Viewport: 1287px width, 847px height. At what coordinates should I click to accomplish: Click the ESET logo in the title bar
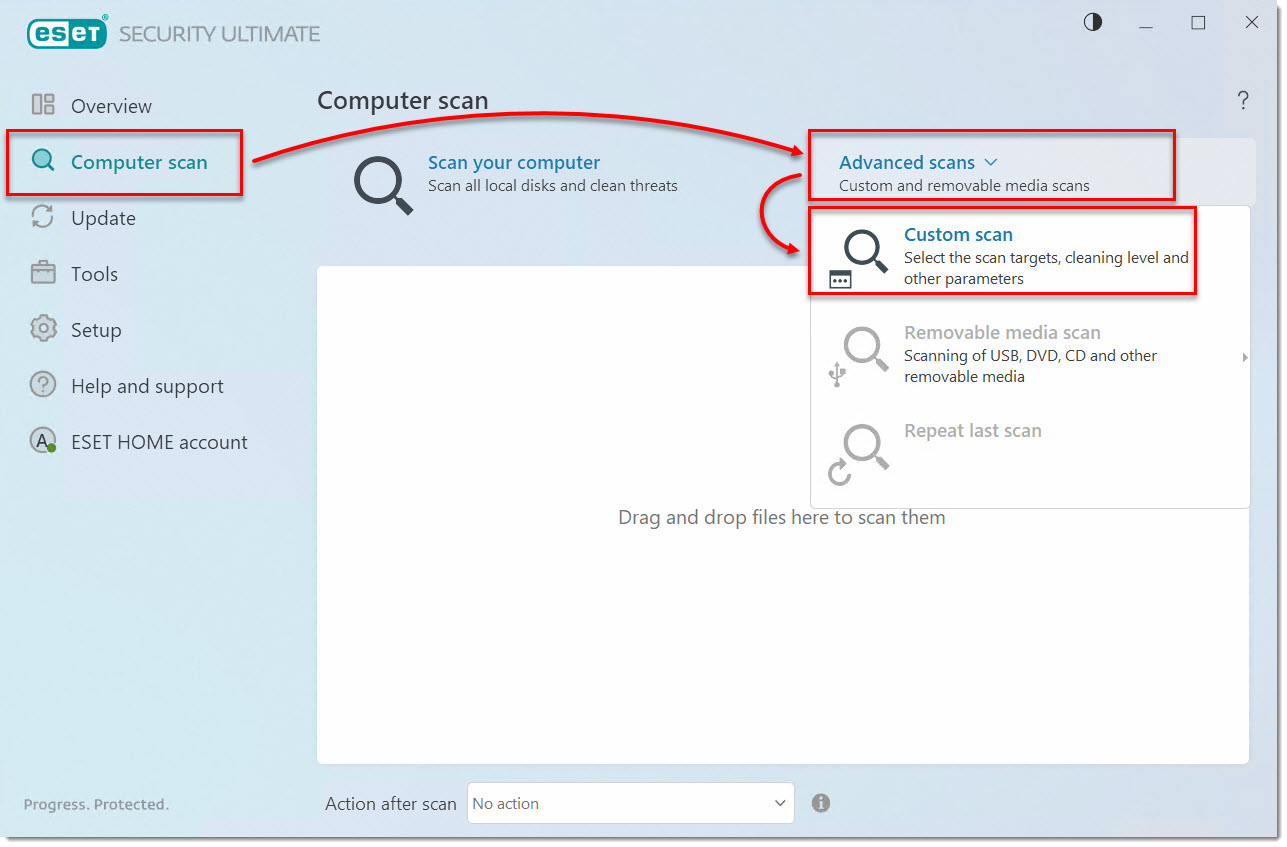[67, 32]
